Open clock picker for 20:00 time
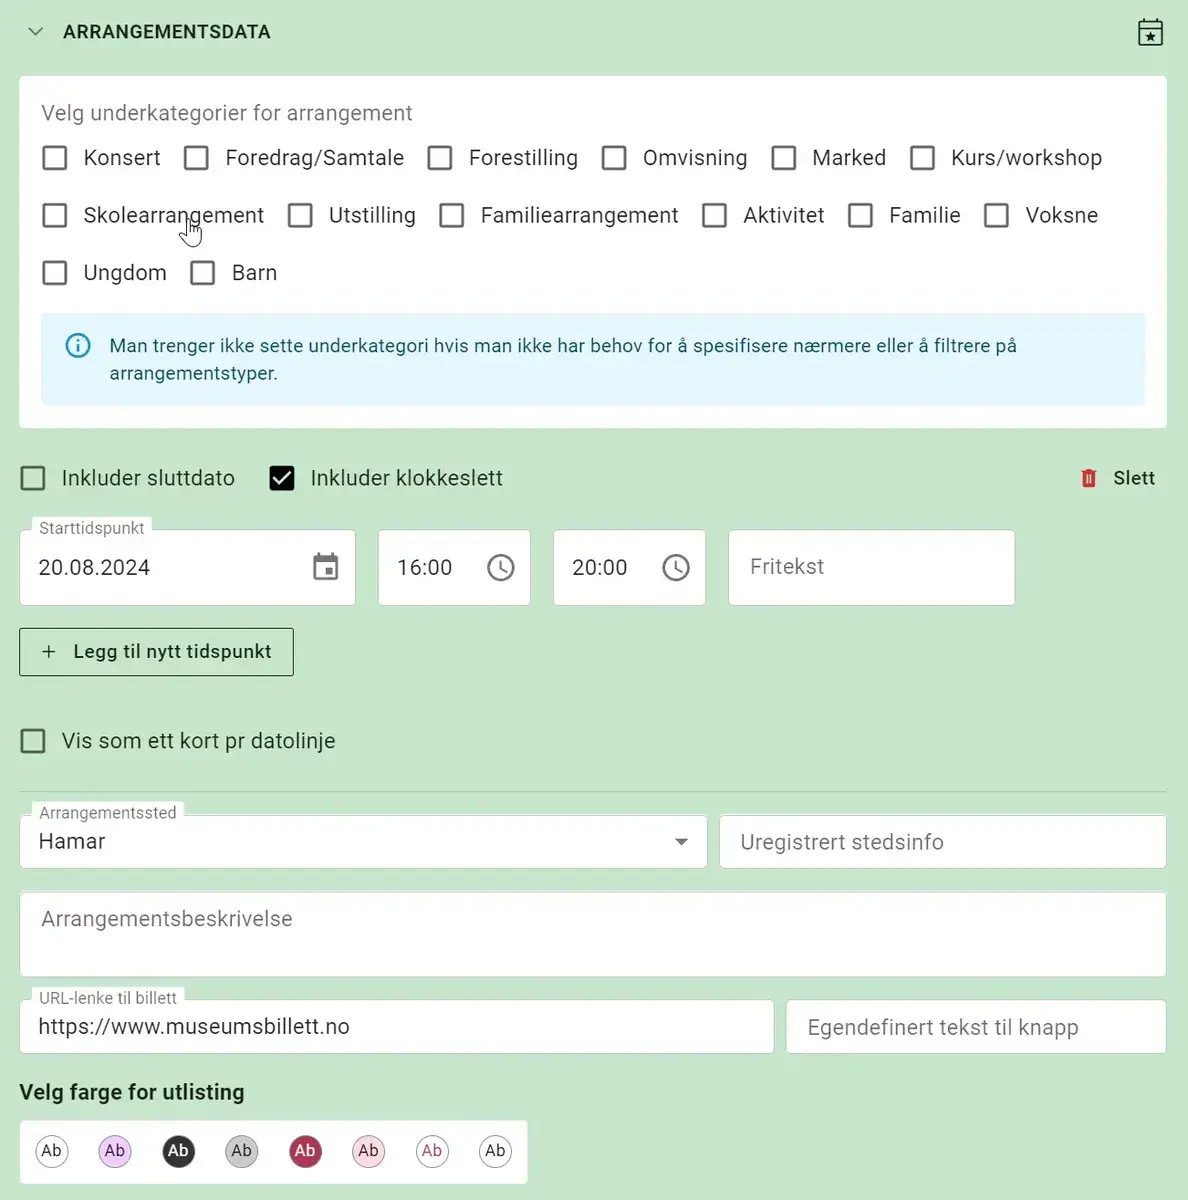This screenshot has height=1200, width=1188. point(676,568)
